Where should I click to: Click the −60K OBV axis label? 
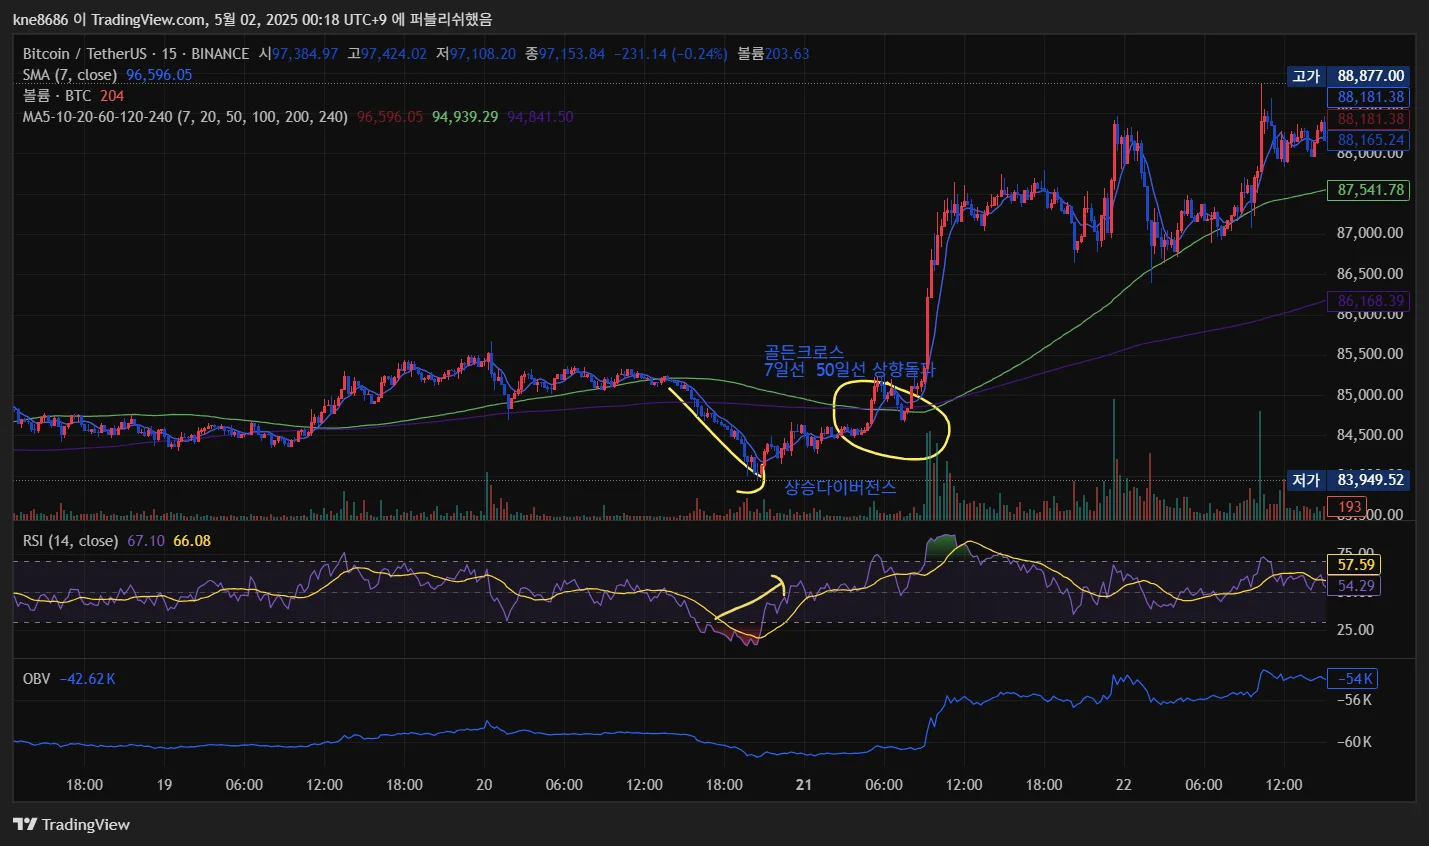(x=1355, y=742)
